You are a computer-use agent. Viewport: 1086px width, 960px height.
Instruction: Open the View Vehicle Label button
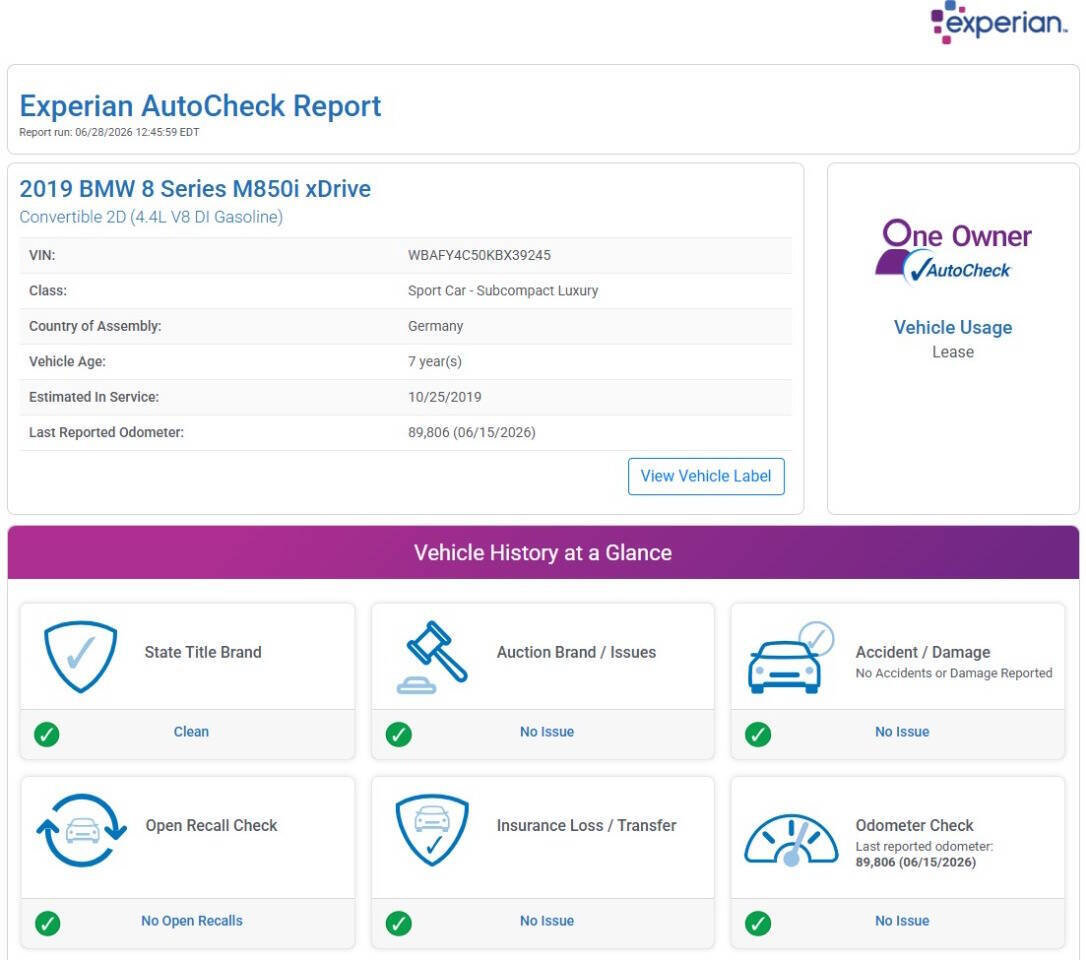[706, 476]
